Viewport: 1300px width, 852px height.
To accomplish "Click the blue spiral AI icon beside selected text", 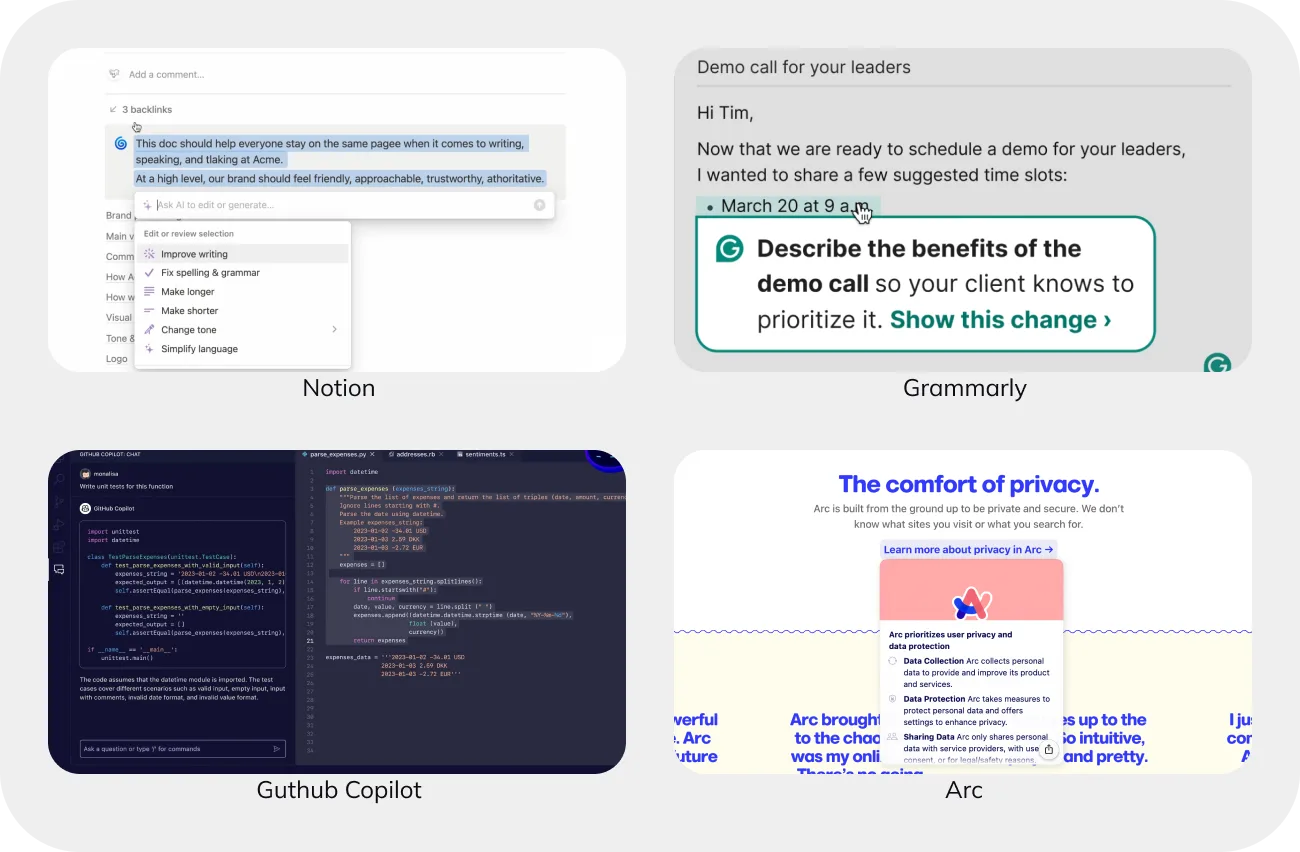I will pos(121,144).
